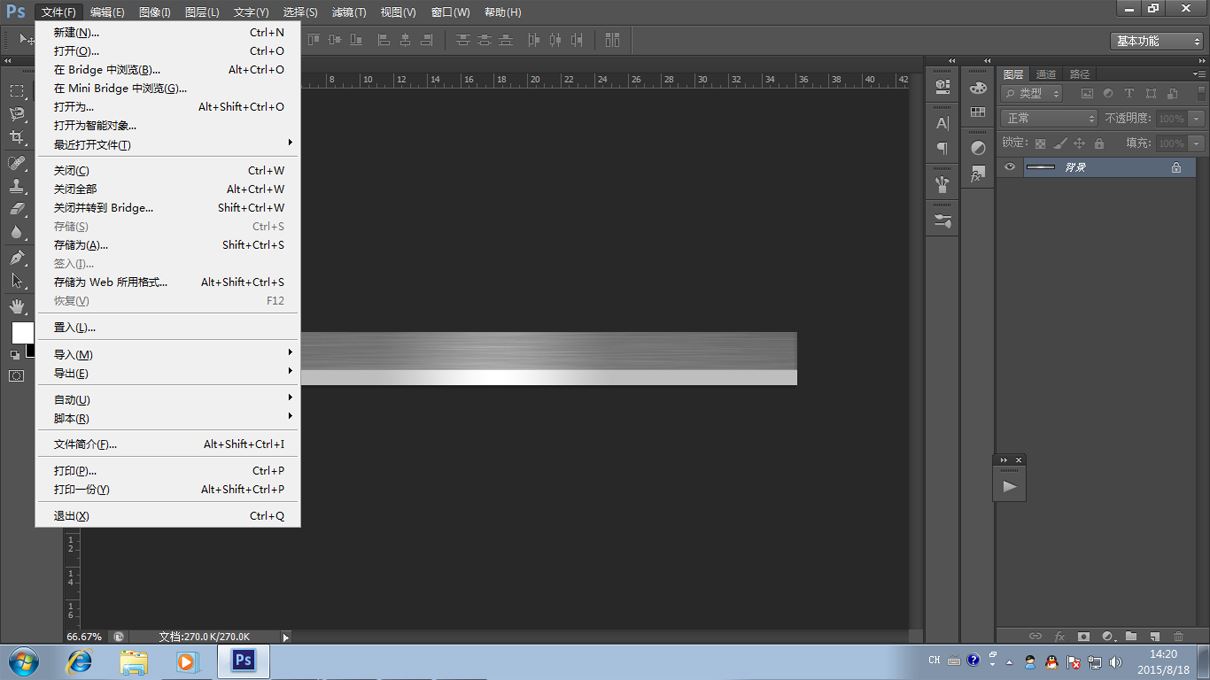Screen dimensions: 1210x680
Task: Open the 基本功能 workspace dropdown
Action: point(1157,41)
